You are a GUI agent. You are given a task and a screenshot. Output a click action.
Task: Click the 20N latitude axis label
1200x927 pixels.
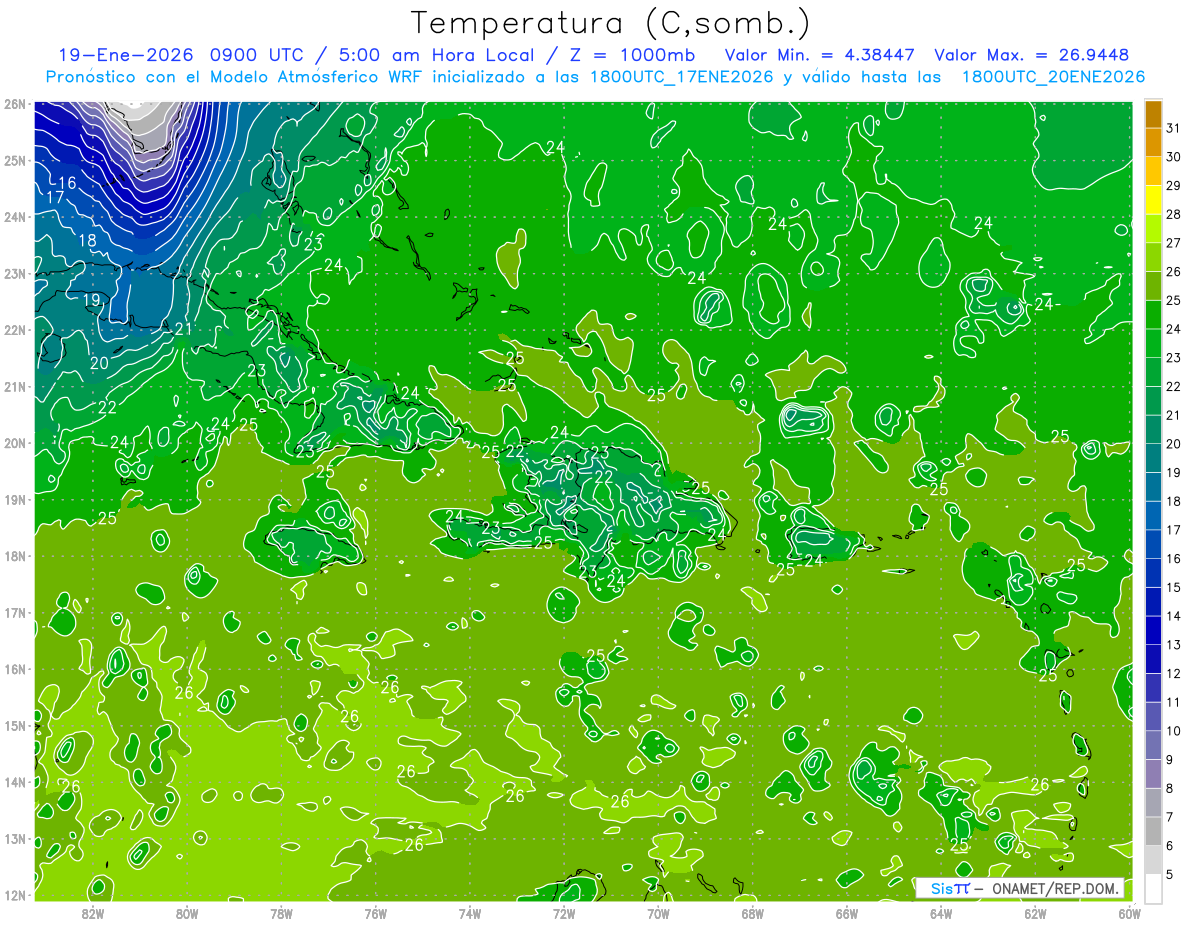(14, 443)
